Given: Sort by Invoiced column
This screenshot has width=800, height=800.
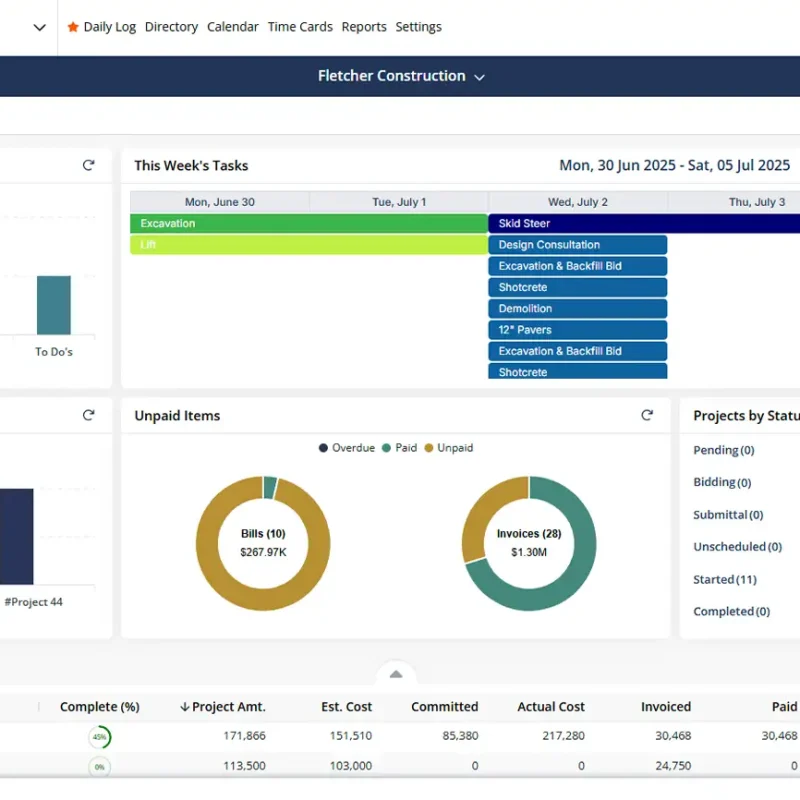Looking at the screenshot, I should pos(666,707).
